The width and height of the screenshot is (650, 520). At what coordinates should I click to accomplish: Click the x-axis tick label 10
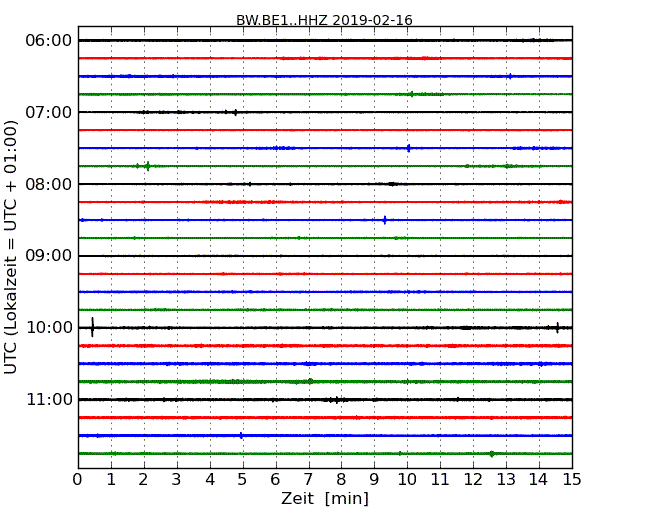point(407,479)
